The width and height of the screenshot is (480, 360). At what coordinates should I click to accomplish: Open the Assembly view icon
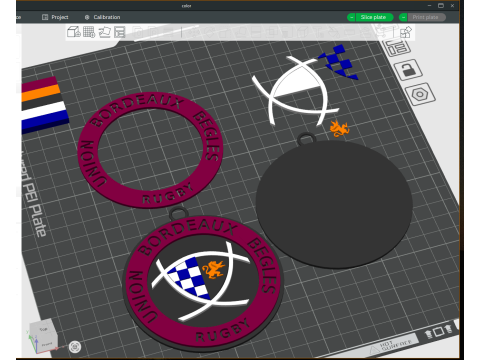[x=406, y=32]
